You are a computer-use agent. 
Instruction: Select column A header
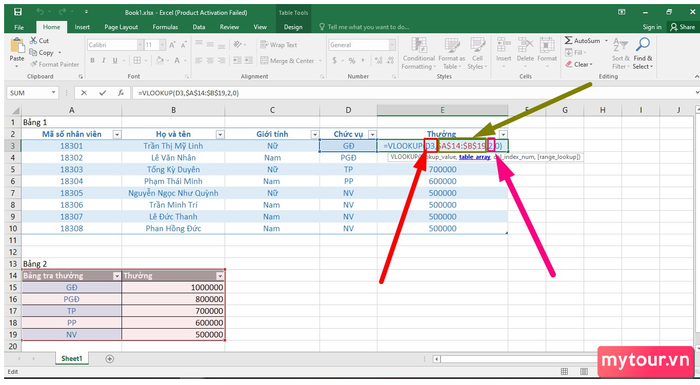coord(71,110)
